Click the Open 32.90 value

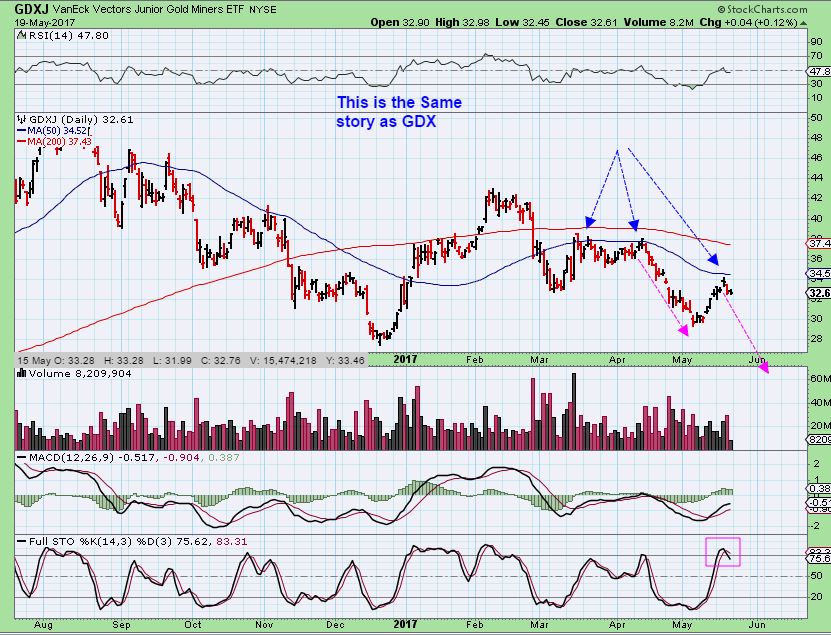(x=400, y=22)
